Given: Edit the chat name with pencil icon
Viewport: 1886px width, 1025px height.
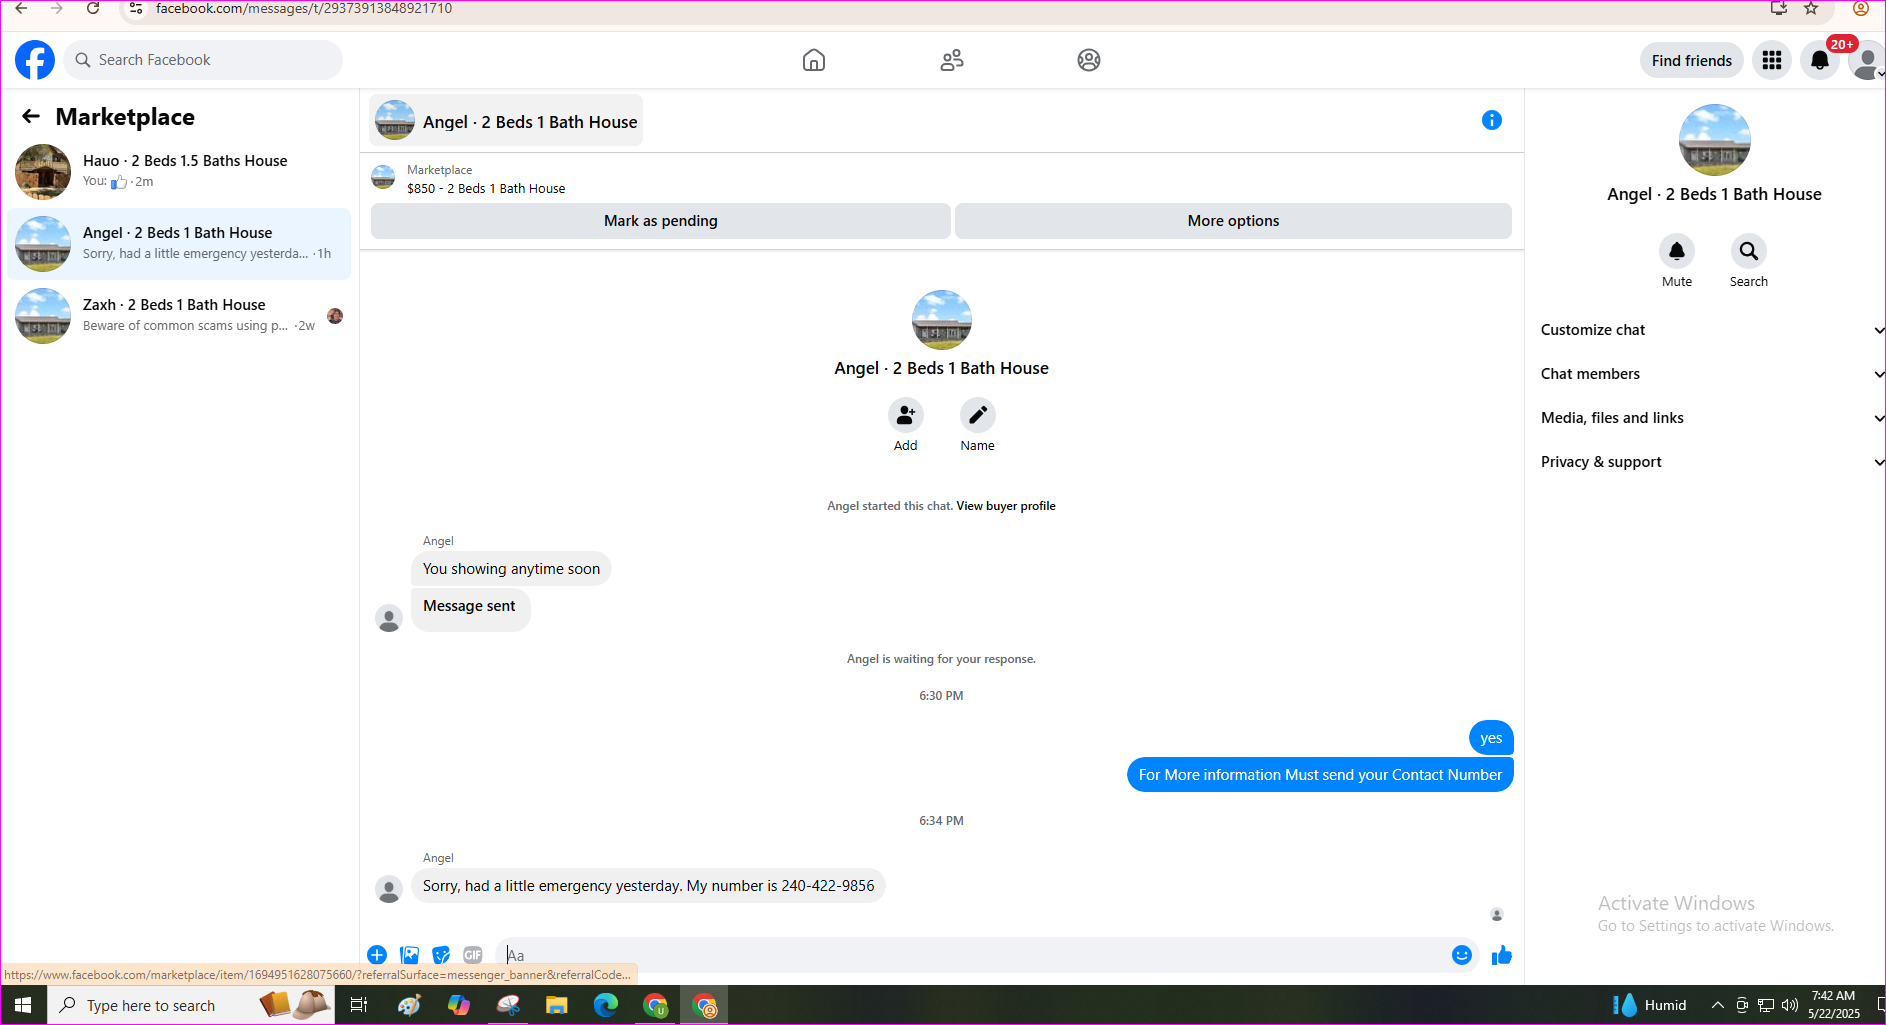Looking at the screenshot, I should click(x=977, y=415).
